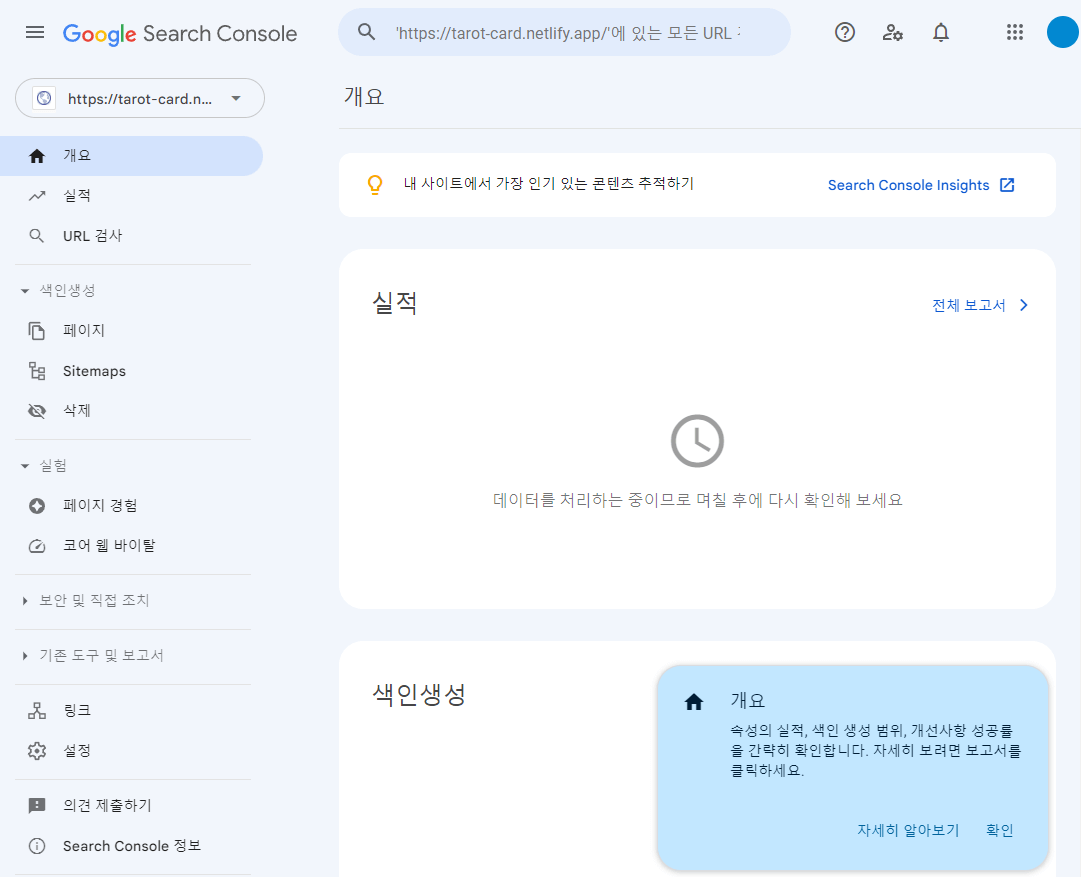Open the 설정 (Settings) gear

[36, 750]
